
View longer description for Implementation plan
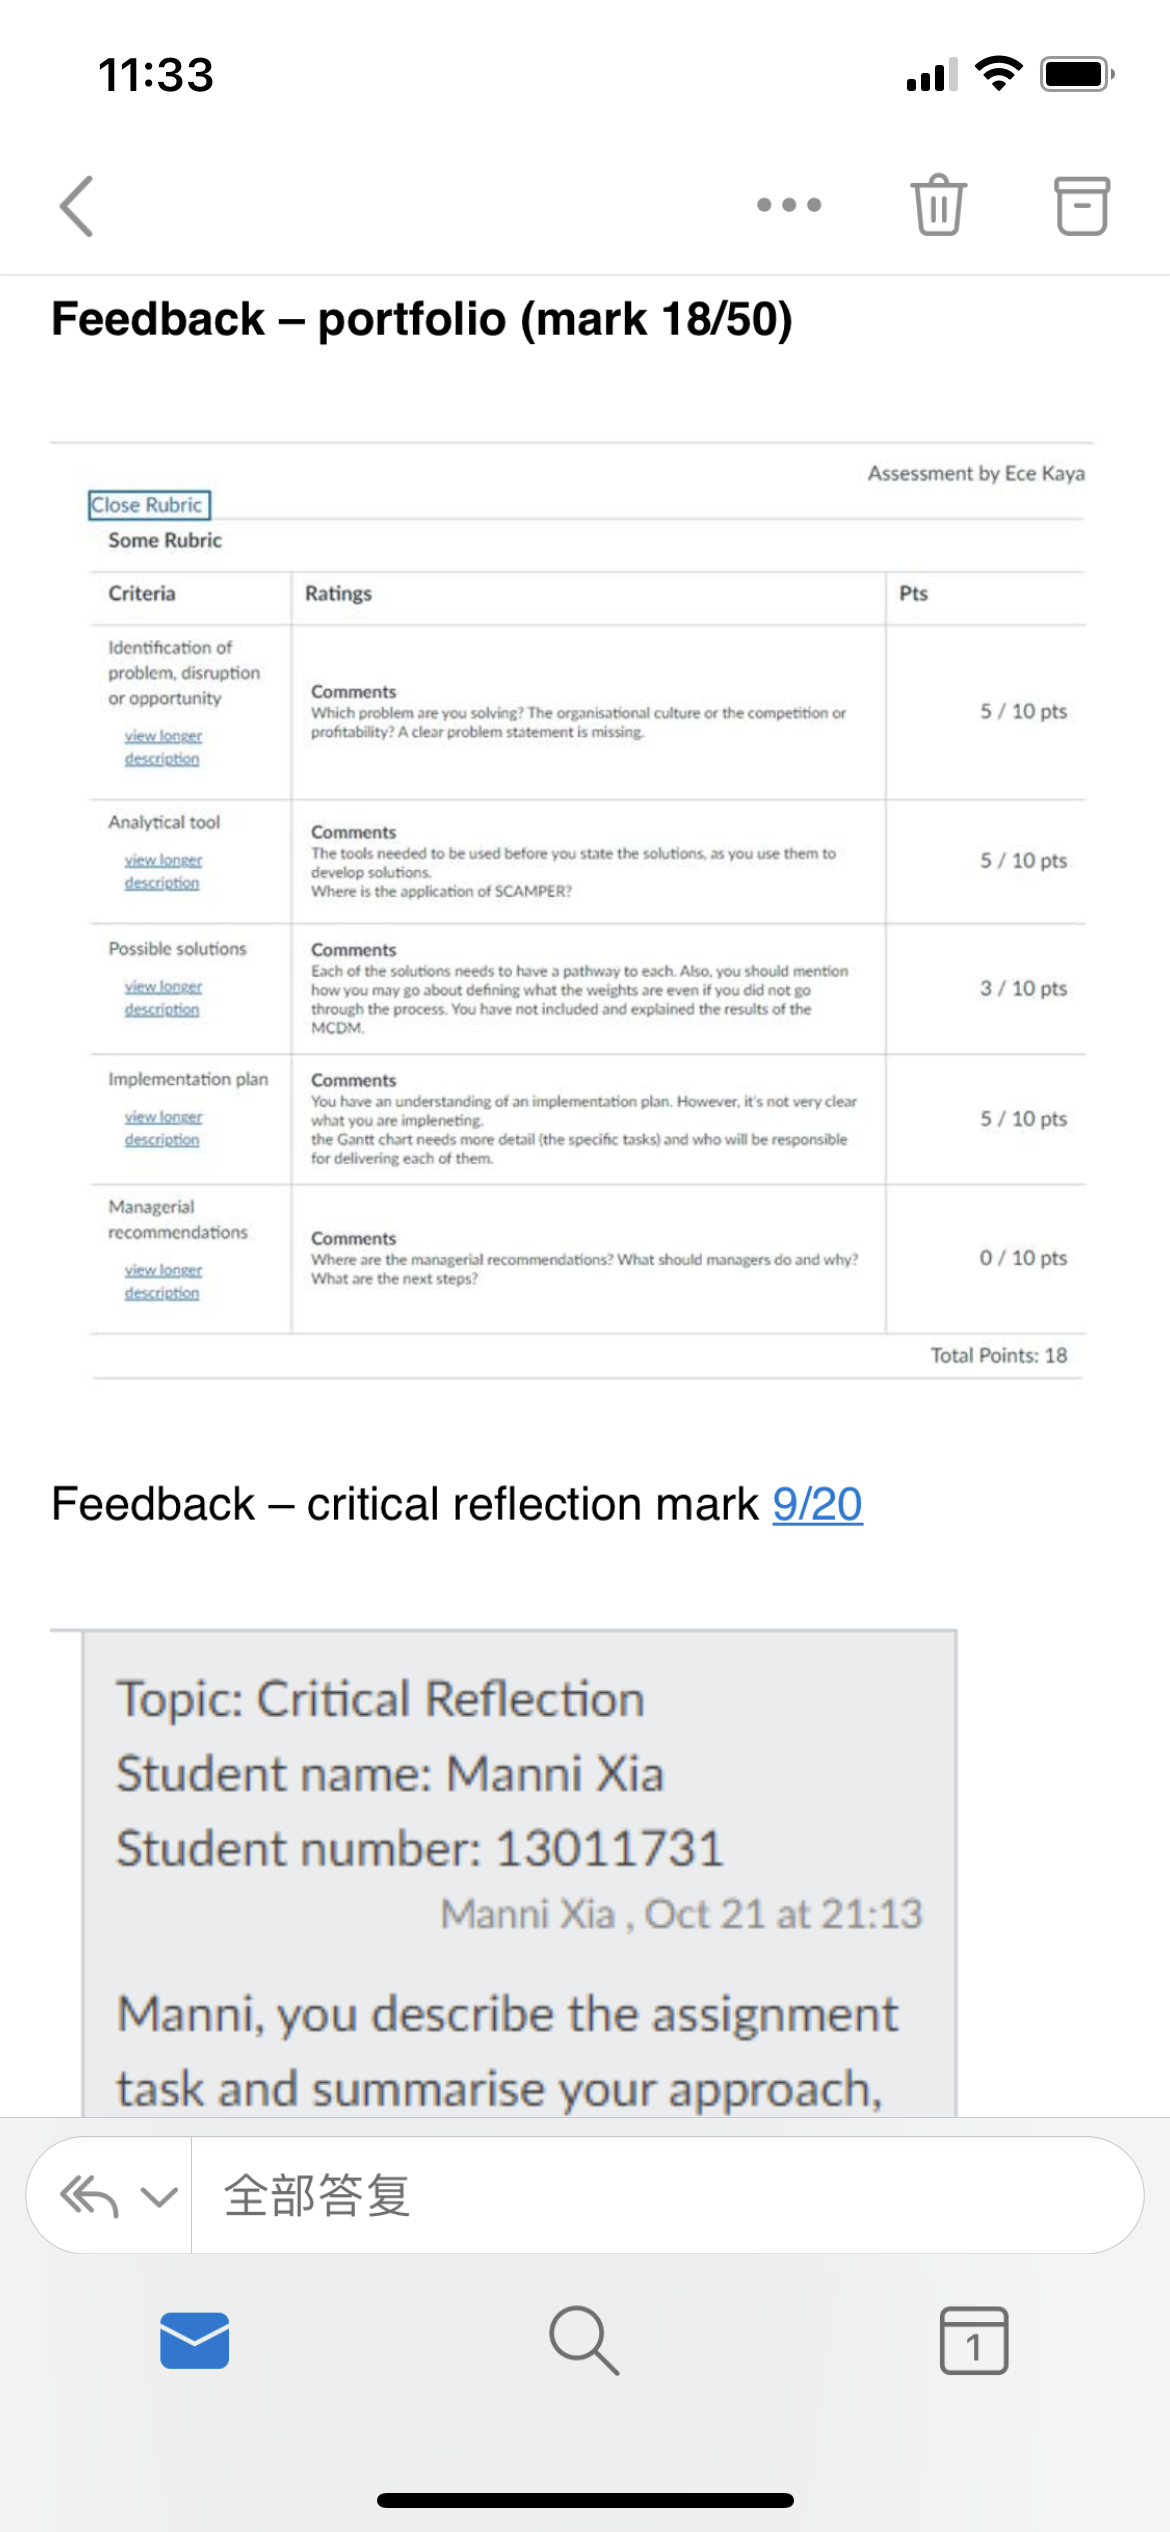(x=163, y=1128)
